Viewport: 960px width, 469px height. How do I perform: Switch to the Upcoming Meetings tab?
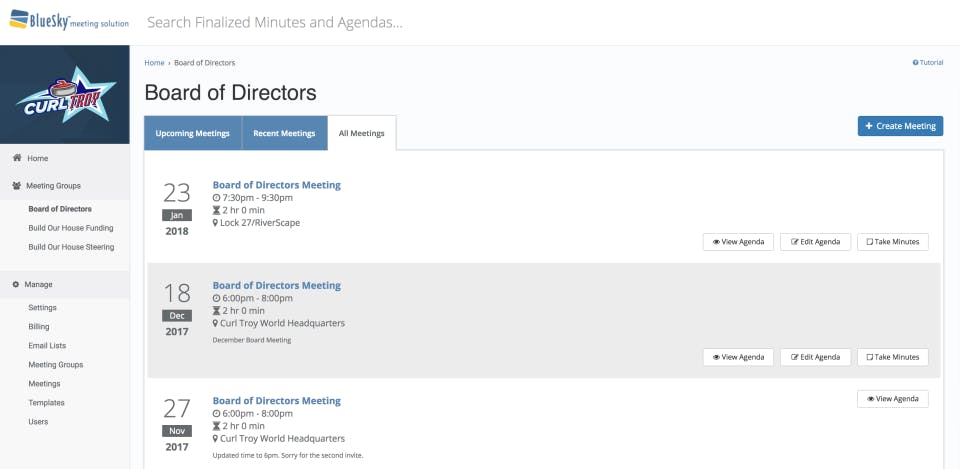(x=193, y=133)
